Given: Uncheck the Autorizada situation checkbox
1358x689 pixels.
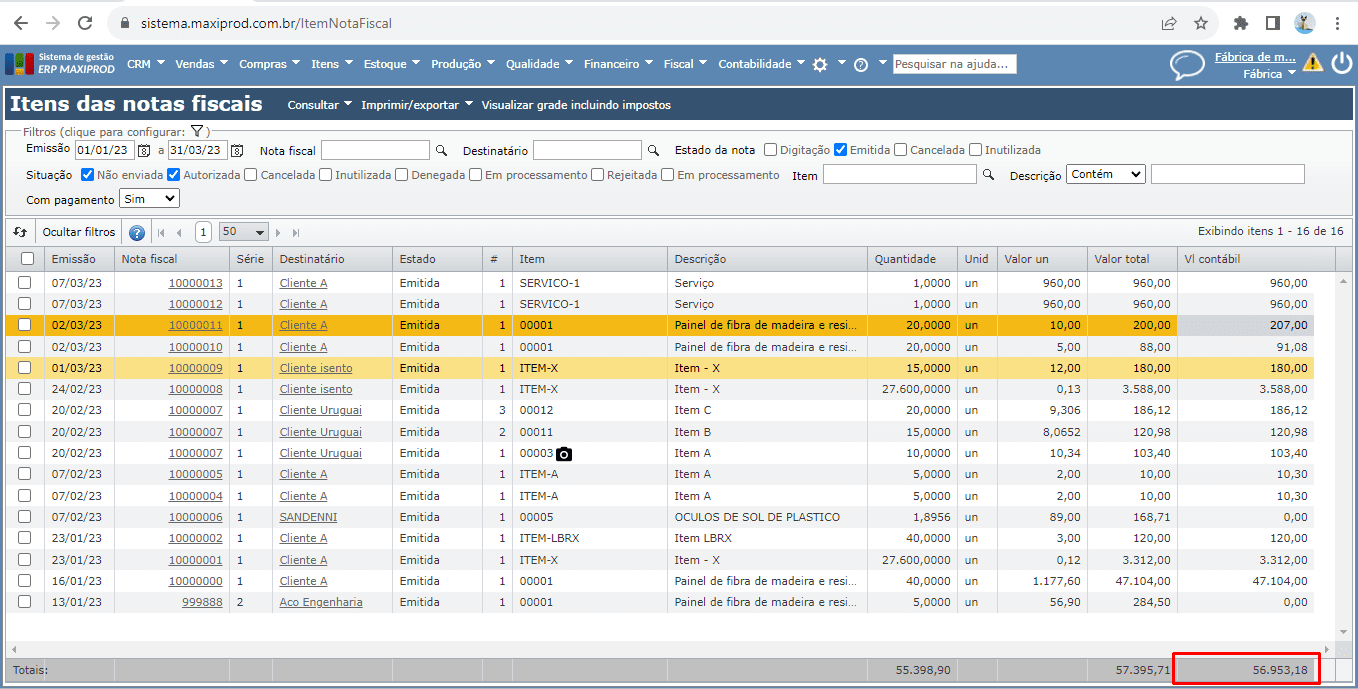Looking at the screenshot, I should pos(174,175).
